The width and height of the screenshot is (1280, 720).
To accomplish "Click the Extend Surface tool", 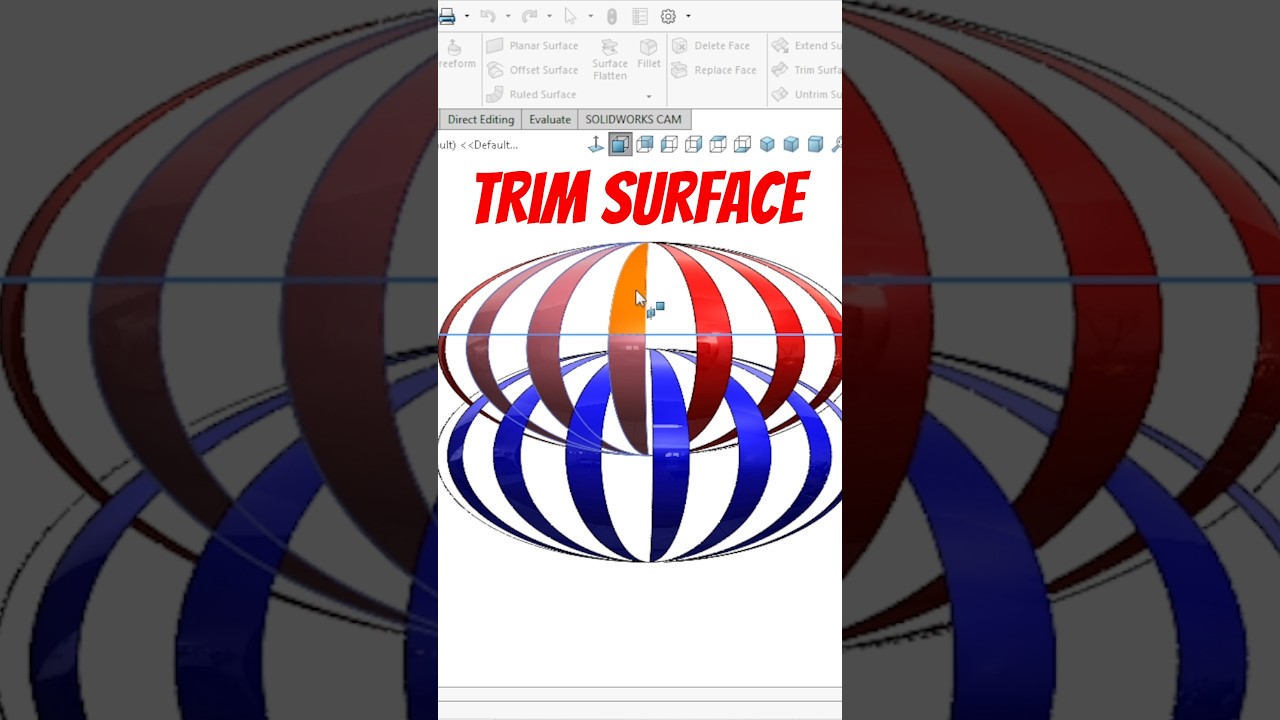I will click(x=806, y=46).
